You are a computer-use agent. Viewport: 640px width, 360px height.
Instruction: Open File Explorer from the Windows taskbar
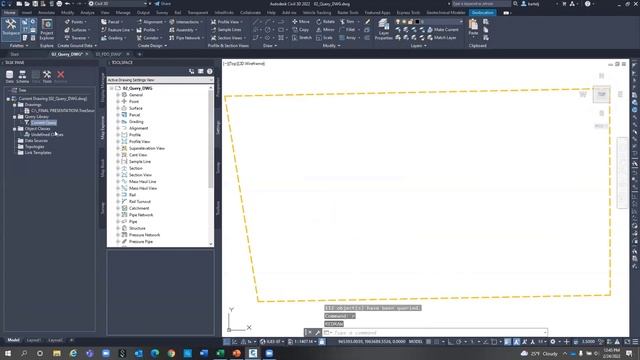point(57,353)
